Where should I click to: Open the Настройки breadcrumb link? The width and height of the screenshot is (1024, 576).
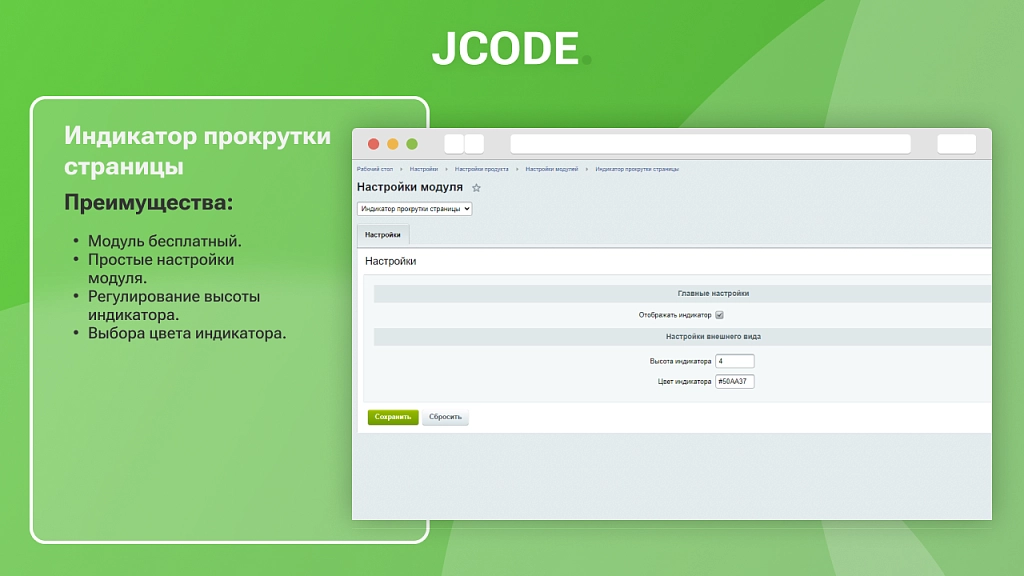424,169
